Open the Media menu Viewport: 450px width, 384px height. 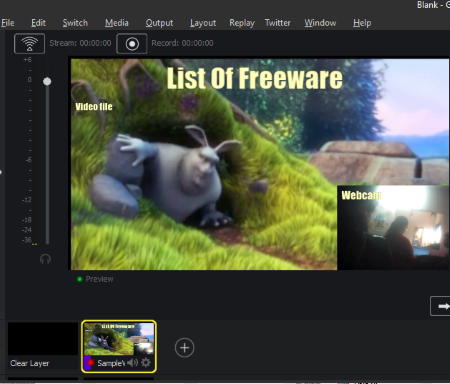[x=117, y=23]
